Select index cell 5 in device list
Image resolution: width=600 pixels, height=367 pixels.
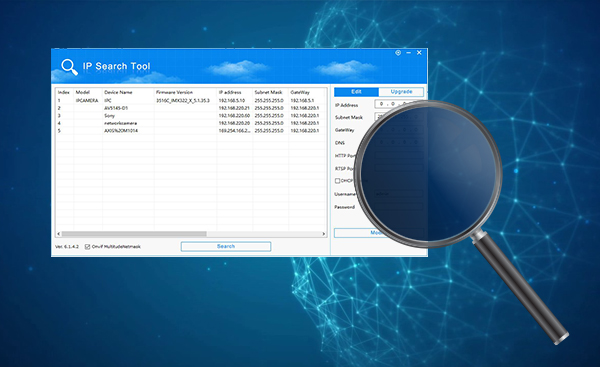(59, 130)
